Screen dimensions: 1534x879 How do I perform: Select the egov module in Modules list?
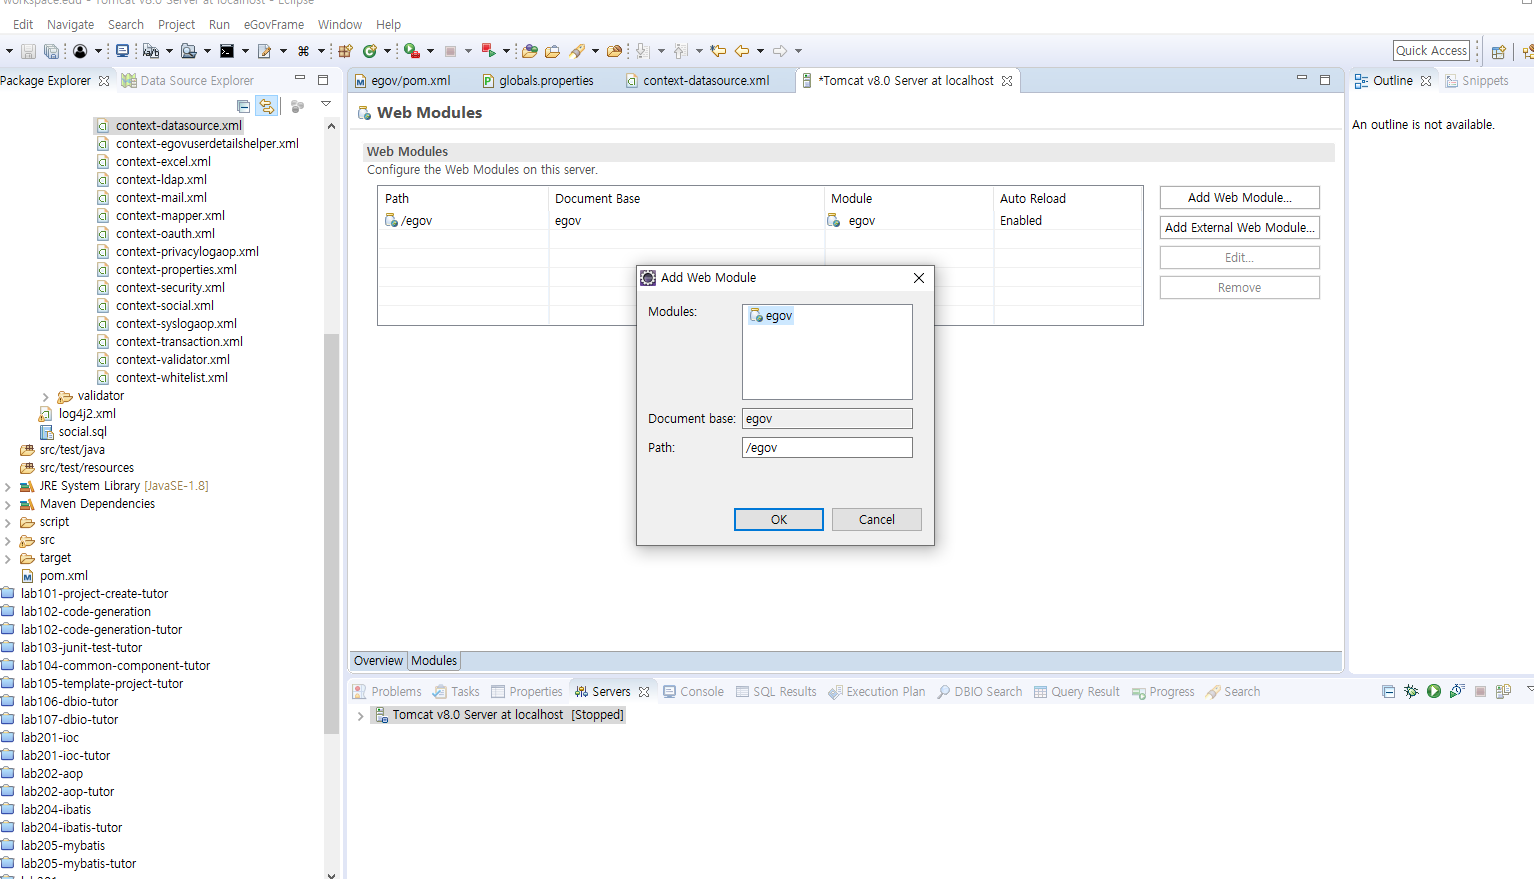click(771, 316)
